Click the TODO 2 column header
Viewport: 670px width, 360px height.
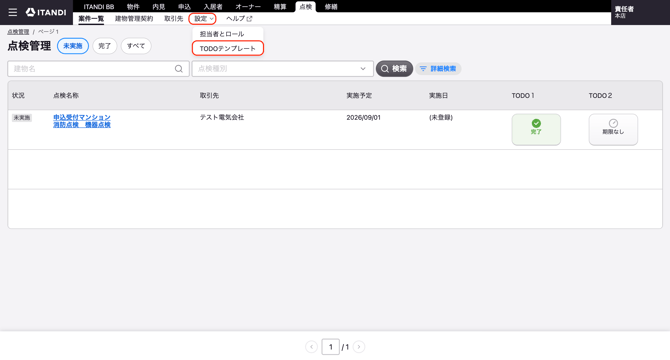[600, 96]
